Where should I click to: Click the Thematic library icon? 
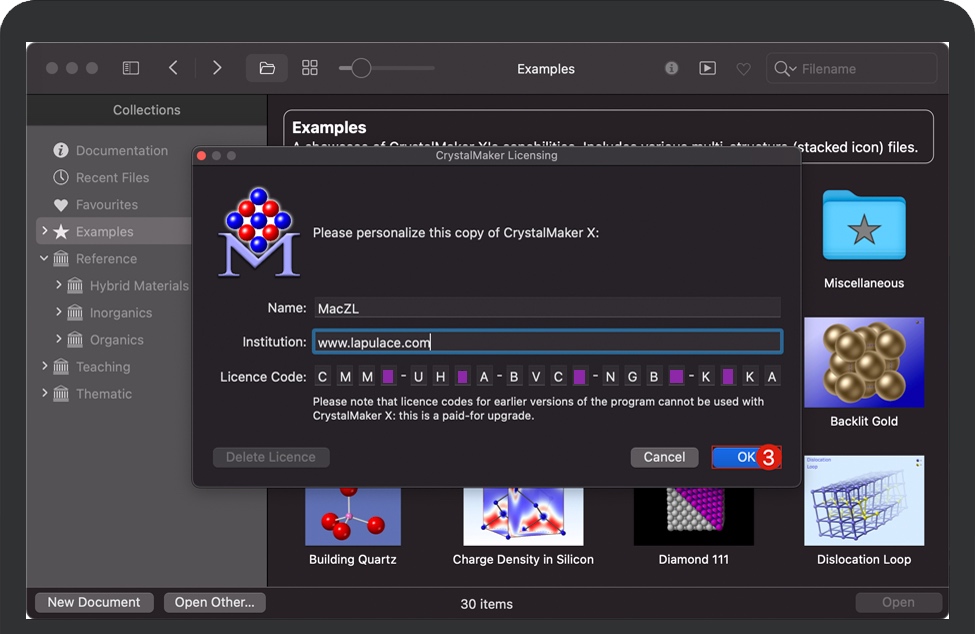pos(61,393)
